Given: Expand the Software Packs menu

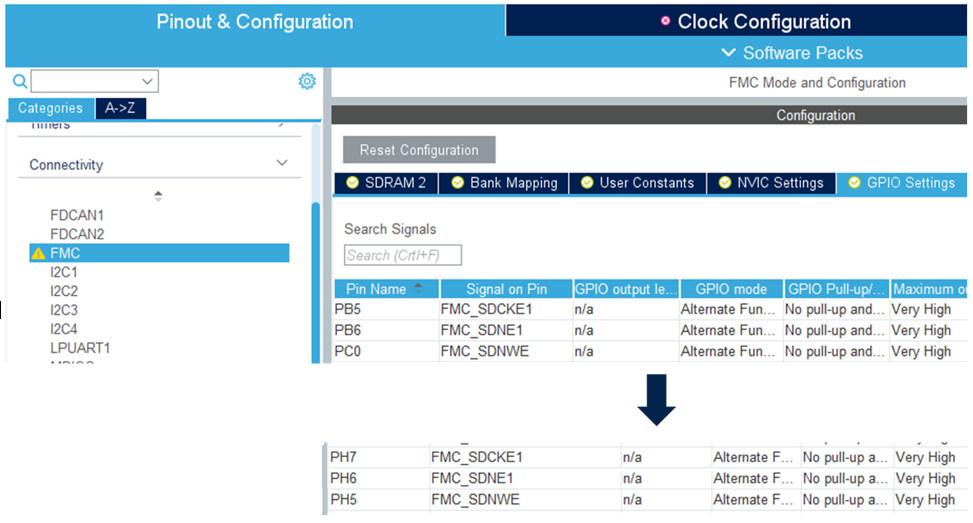Looking at the screenshot, I should point(792,53).
